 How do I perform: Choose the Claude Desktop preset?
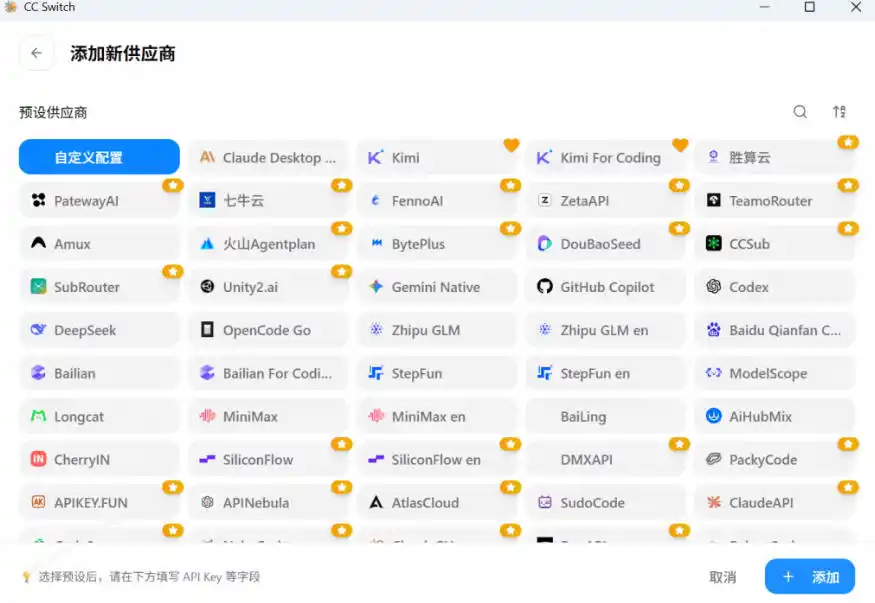click(x=268, y=157)
